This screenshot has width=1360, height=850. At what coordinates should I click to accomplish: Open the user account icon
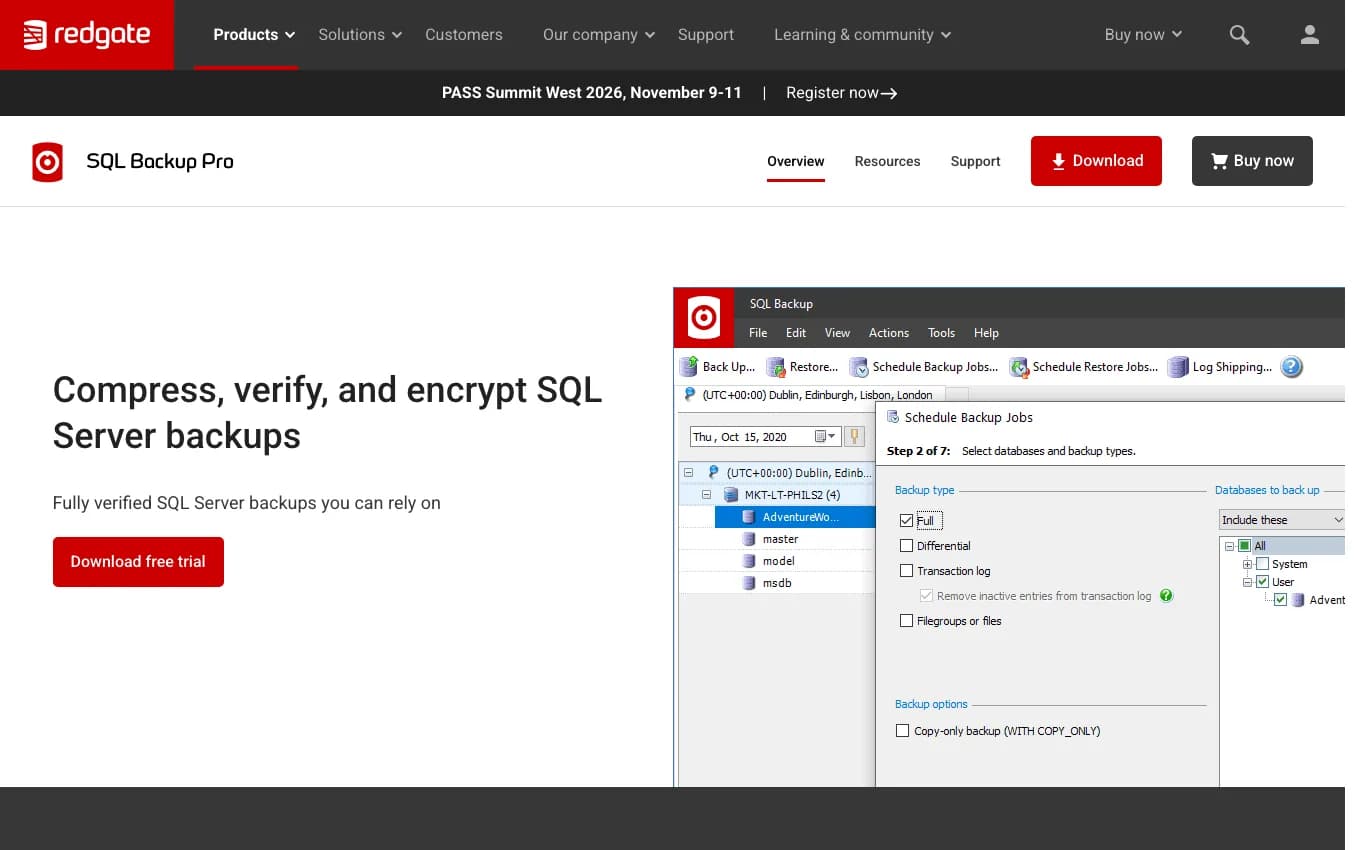point(1309,35)
